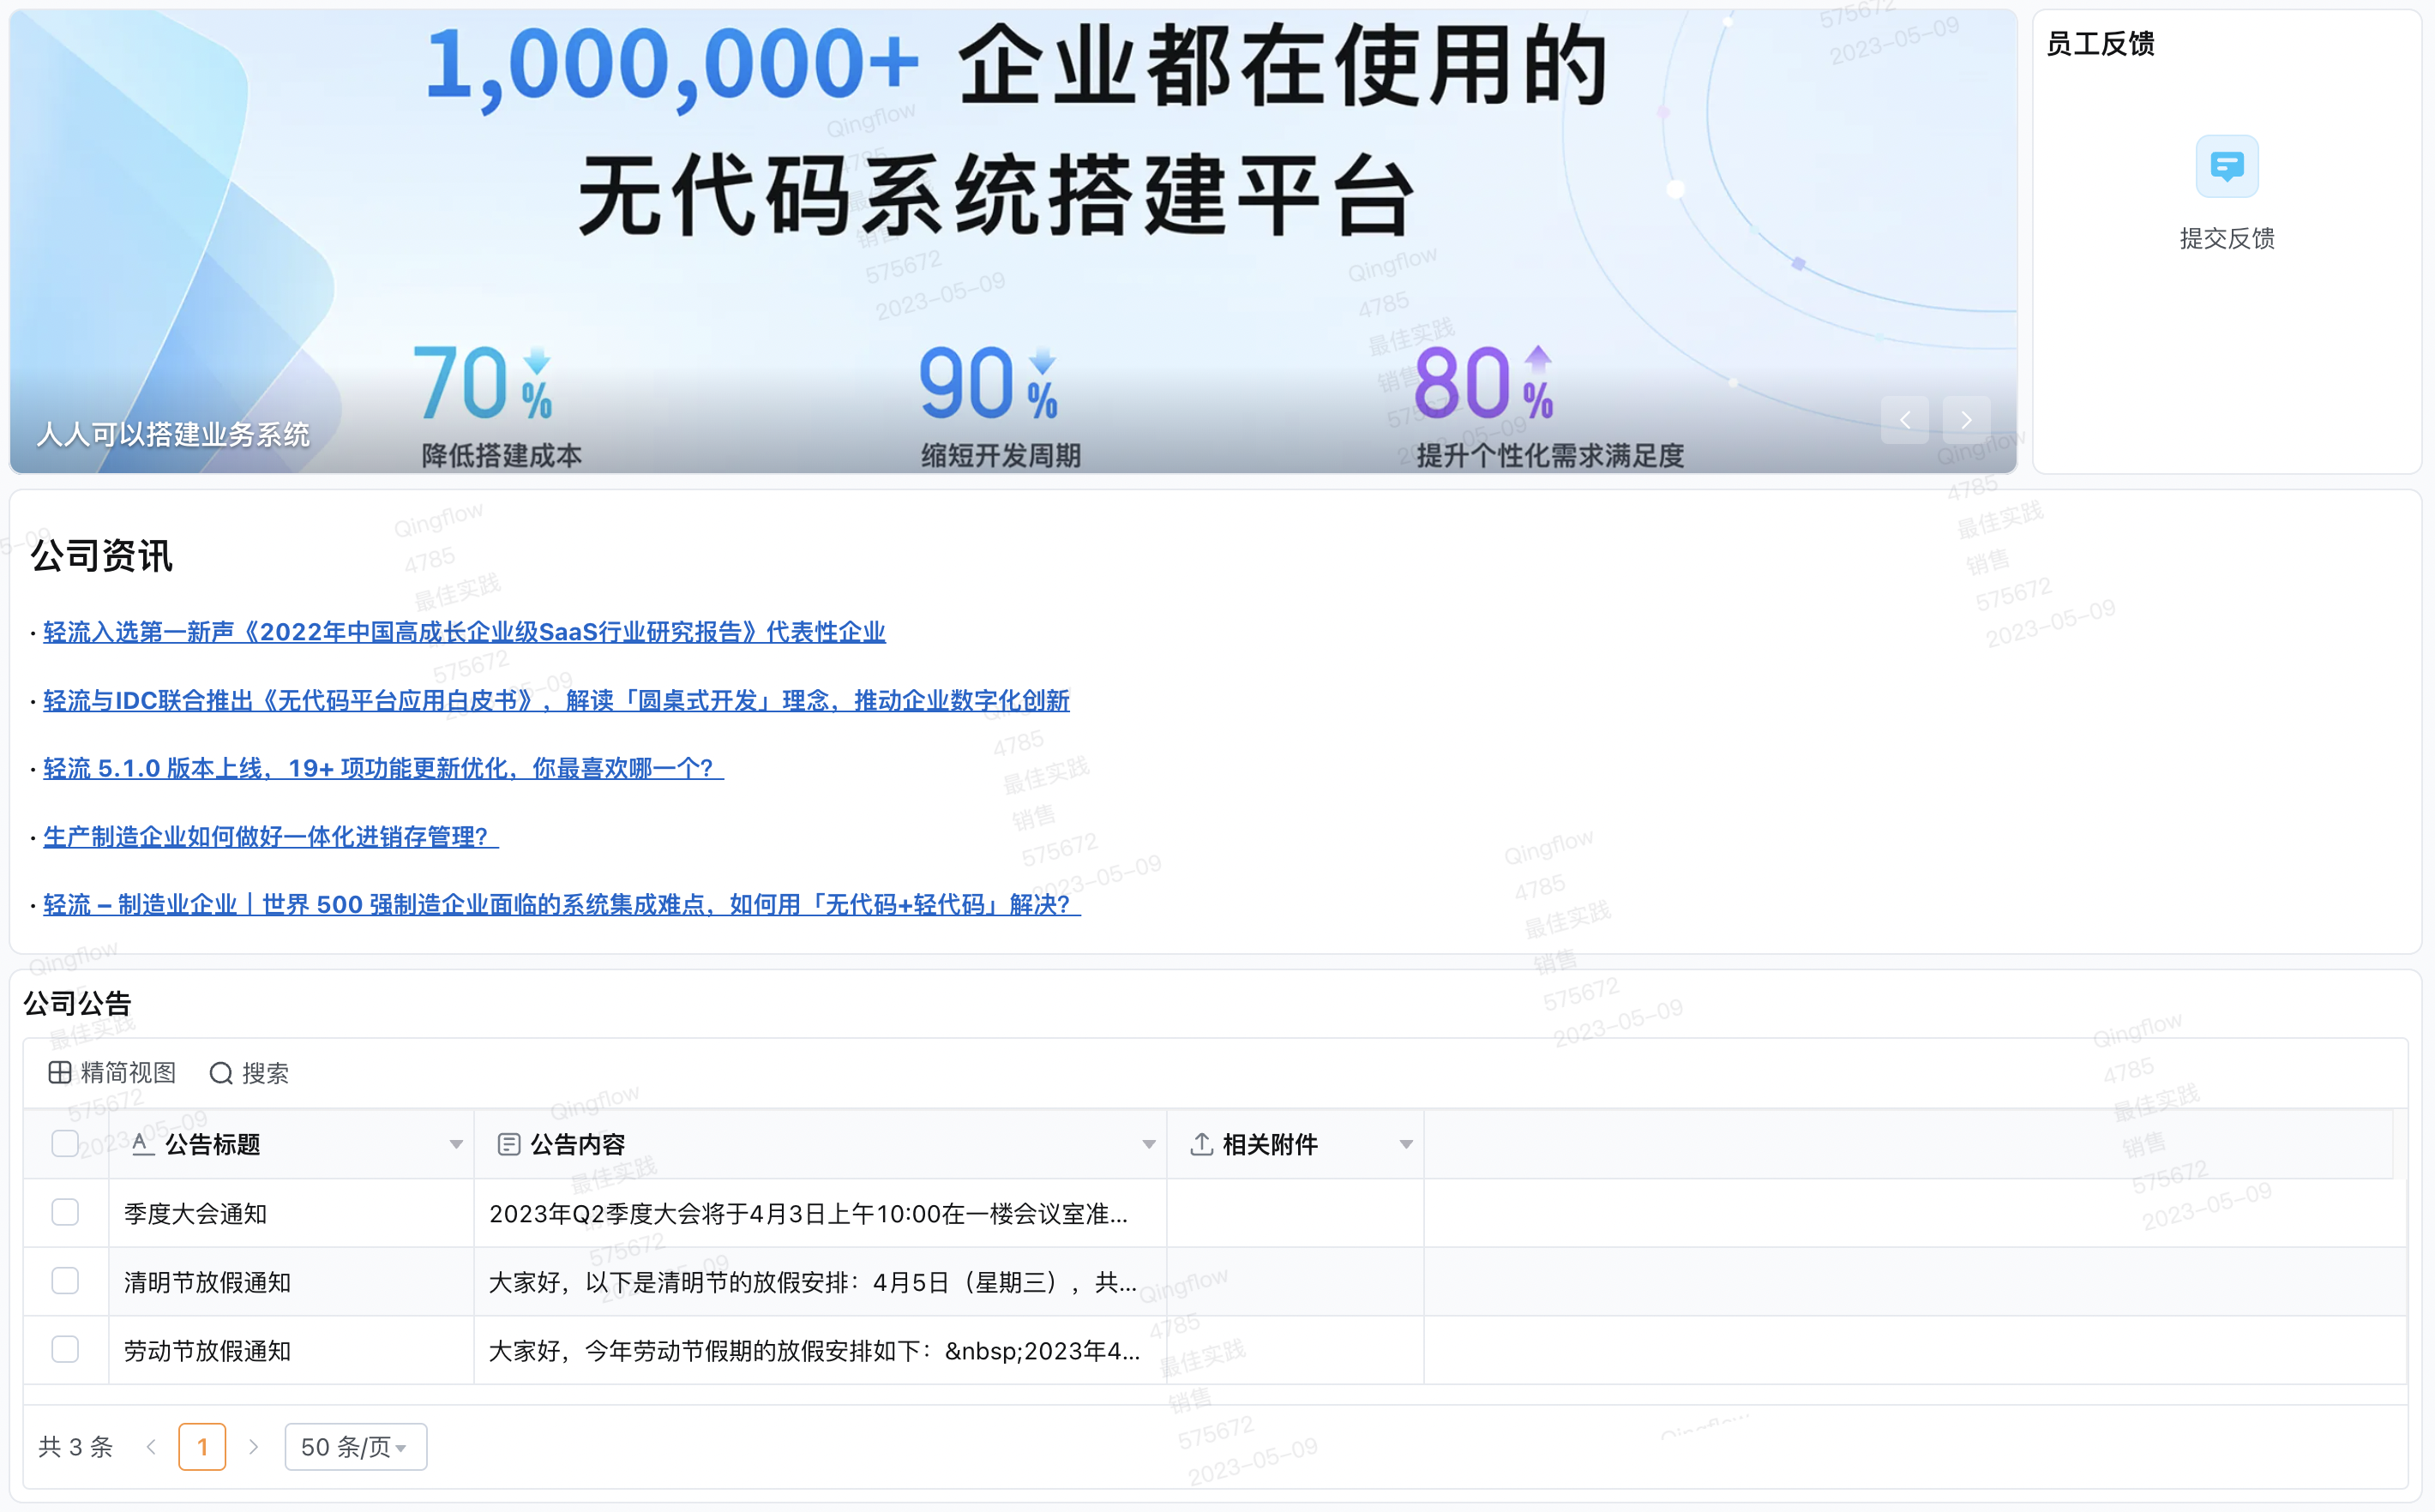Open the 轻流 5.1.0 版本上线 link
Viewport: 2435px width, 1512px height.
tap(383, 768)
